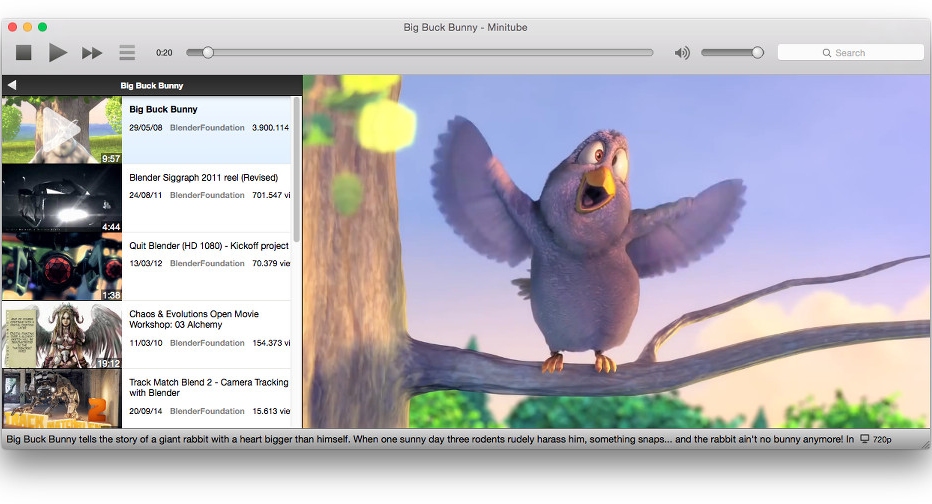Click the 0:20 elapsed time label
Screen dimensions: 932x504
pyautogui.click(x=164, y=53)
